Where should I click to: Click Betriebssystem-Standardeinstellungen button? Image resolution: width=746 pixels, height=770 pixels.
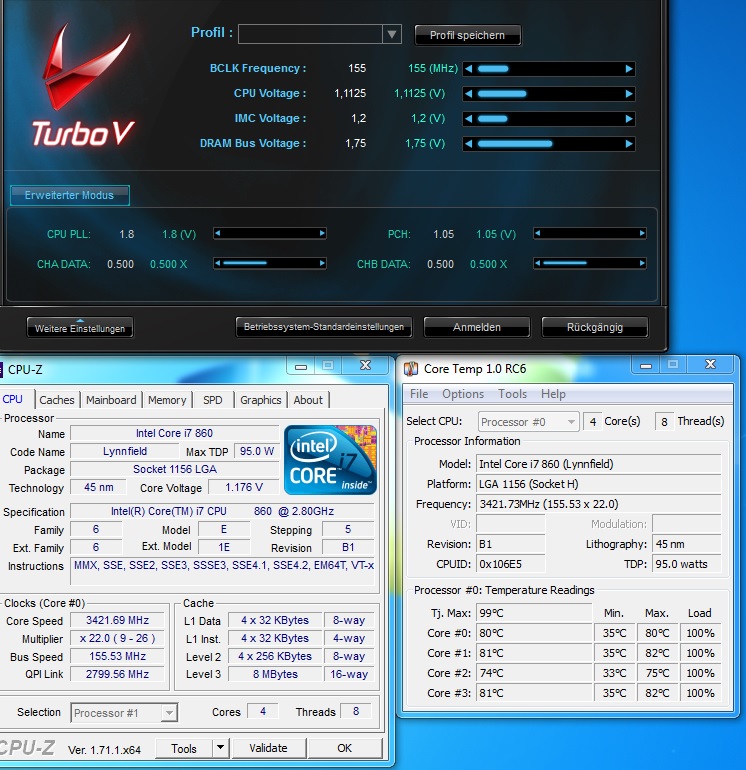tap(324, 327)
